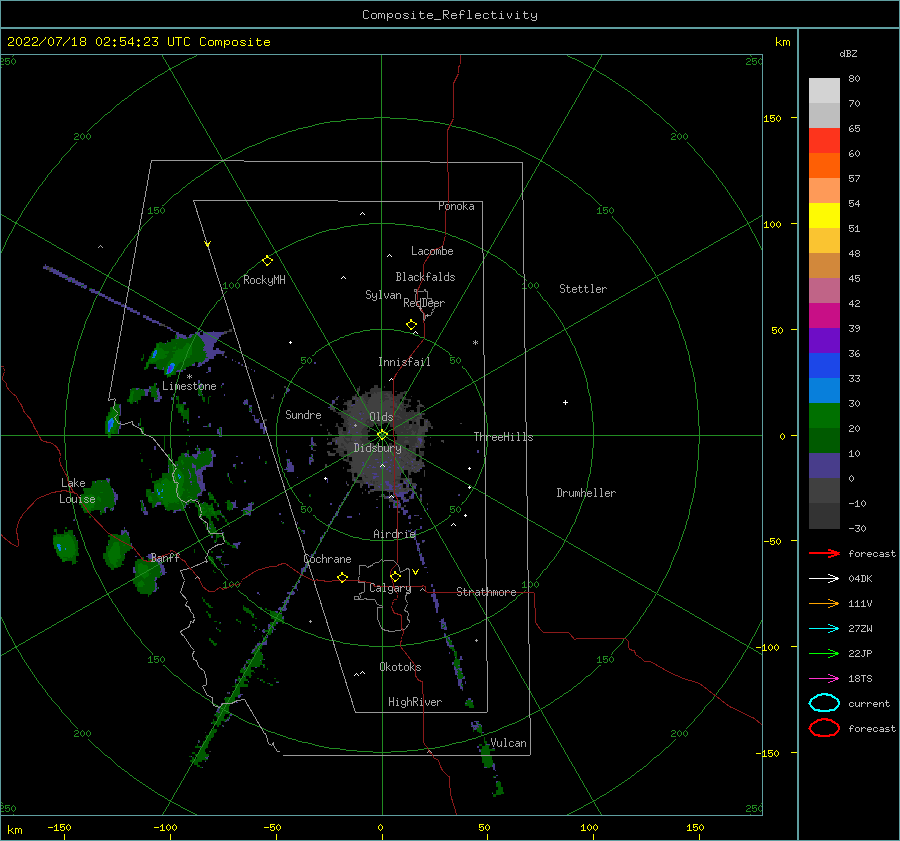Viewport: 900px width, 841px height.
Task: Click the Vulcan label
Action: pyautogui.click(x=509, y=743)
